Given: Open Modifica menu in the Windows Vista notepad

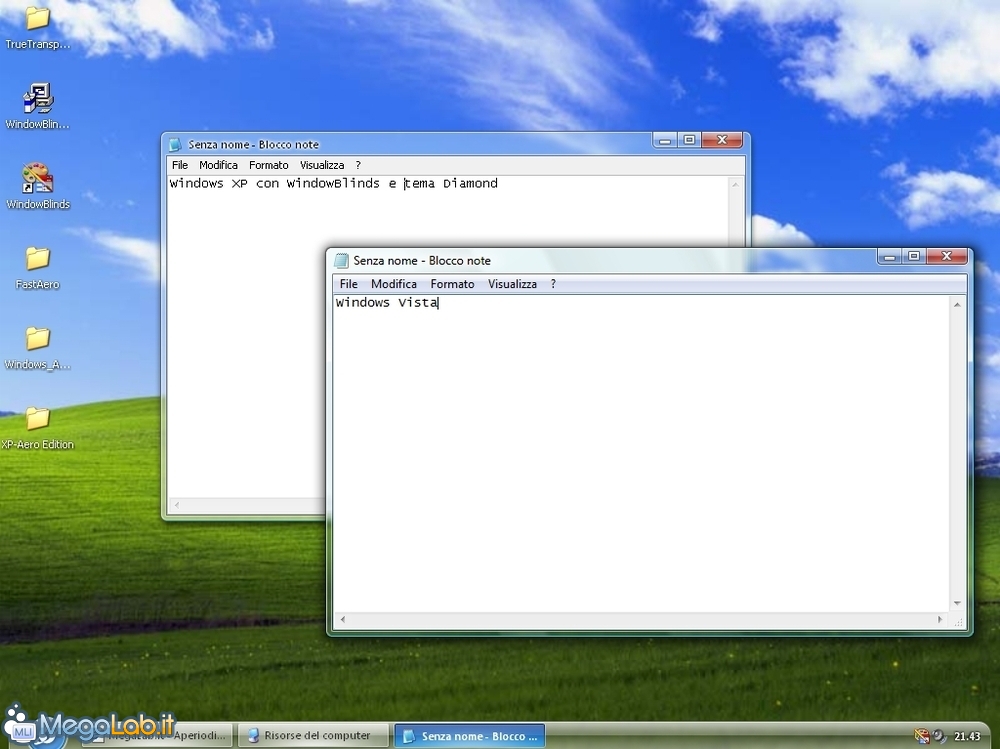Looking at the screenshot, I should (x=393, y=284).
